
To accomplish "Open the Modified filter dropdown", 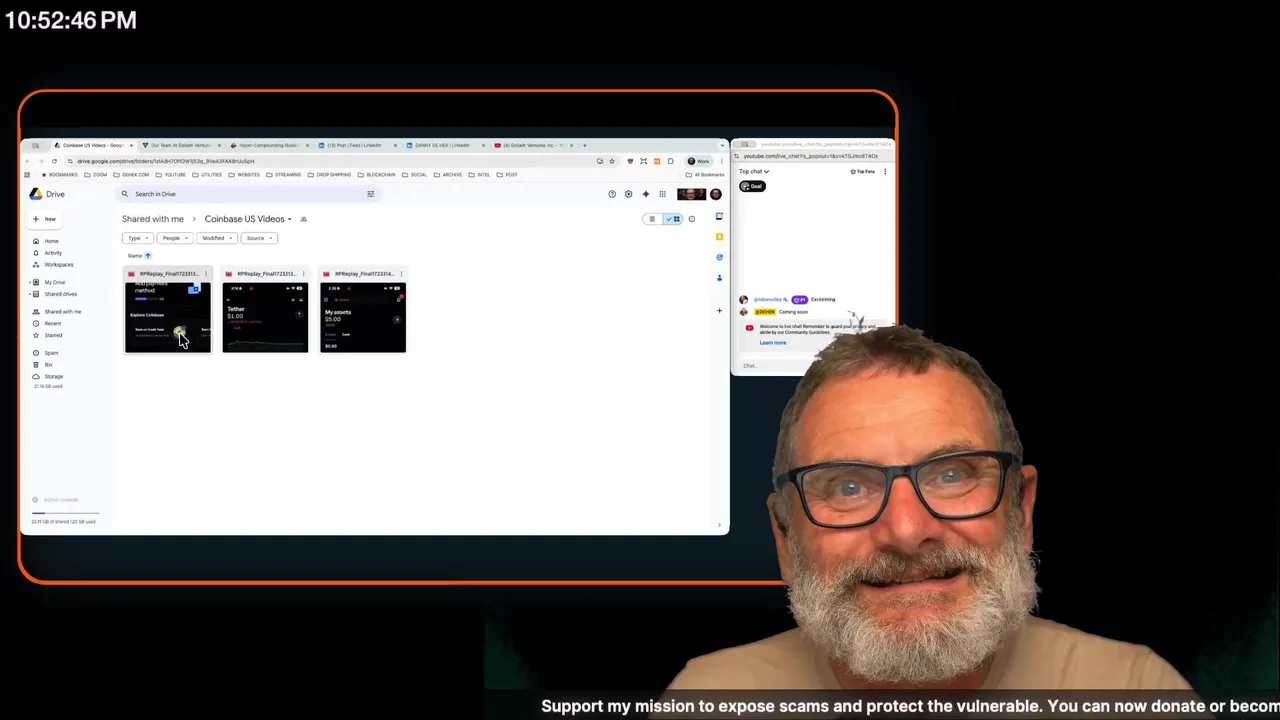I will (216, 238).
